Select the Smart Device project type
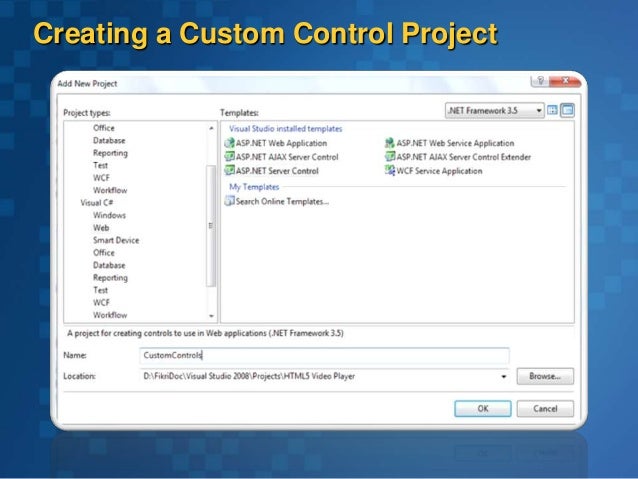638x479 pixels. pyautogui.click(x=116, y=240)
